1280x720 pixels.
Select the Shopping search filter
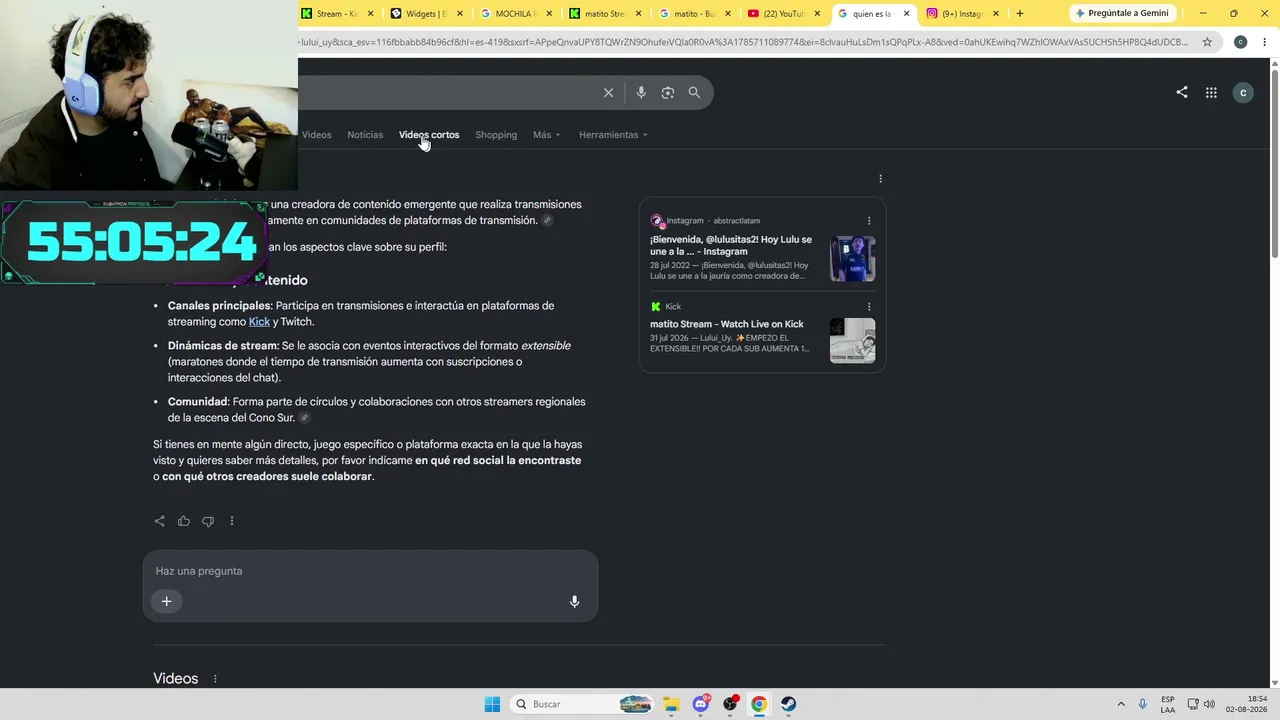coord(496,135)
